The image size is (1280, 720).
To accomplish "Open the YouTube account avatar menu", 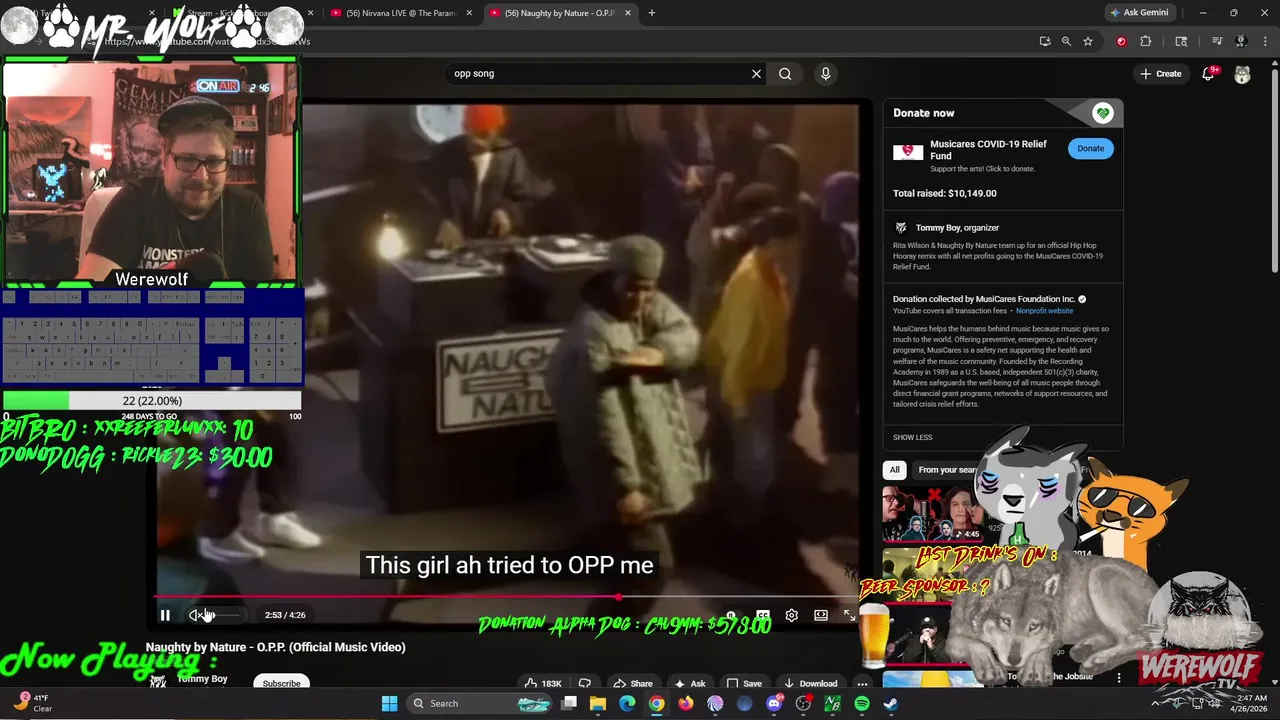I will click(x=1242, y=74).
